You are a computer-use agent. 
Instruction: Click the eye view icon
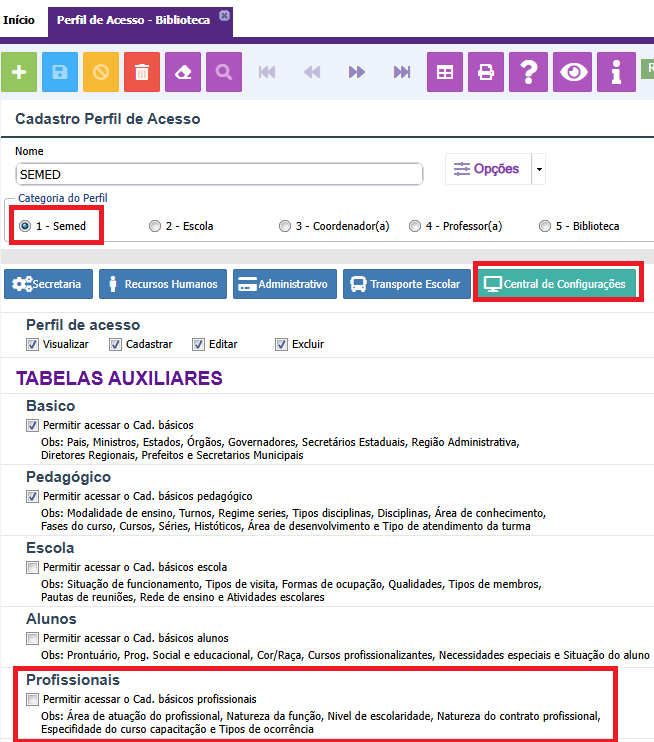pos(574,72)
